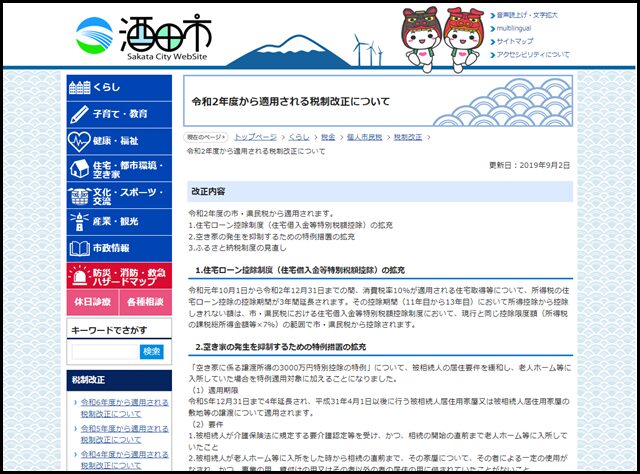
Task: Click the open book icon for 市政情報
Action: [x=79, y=248]
